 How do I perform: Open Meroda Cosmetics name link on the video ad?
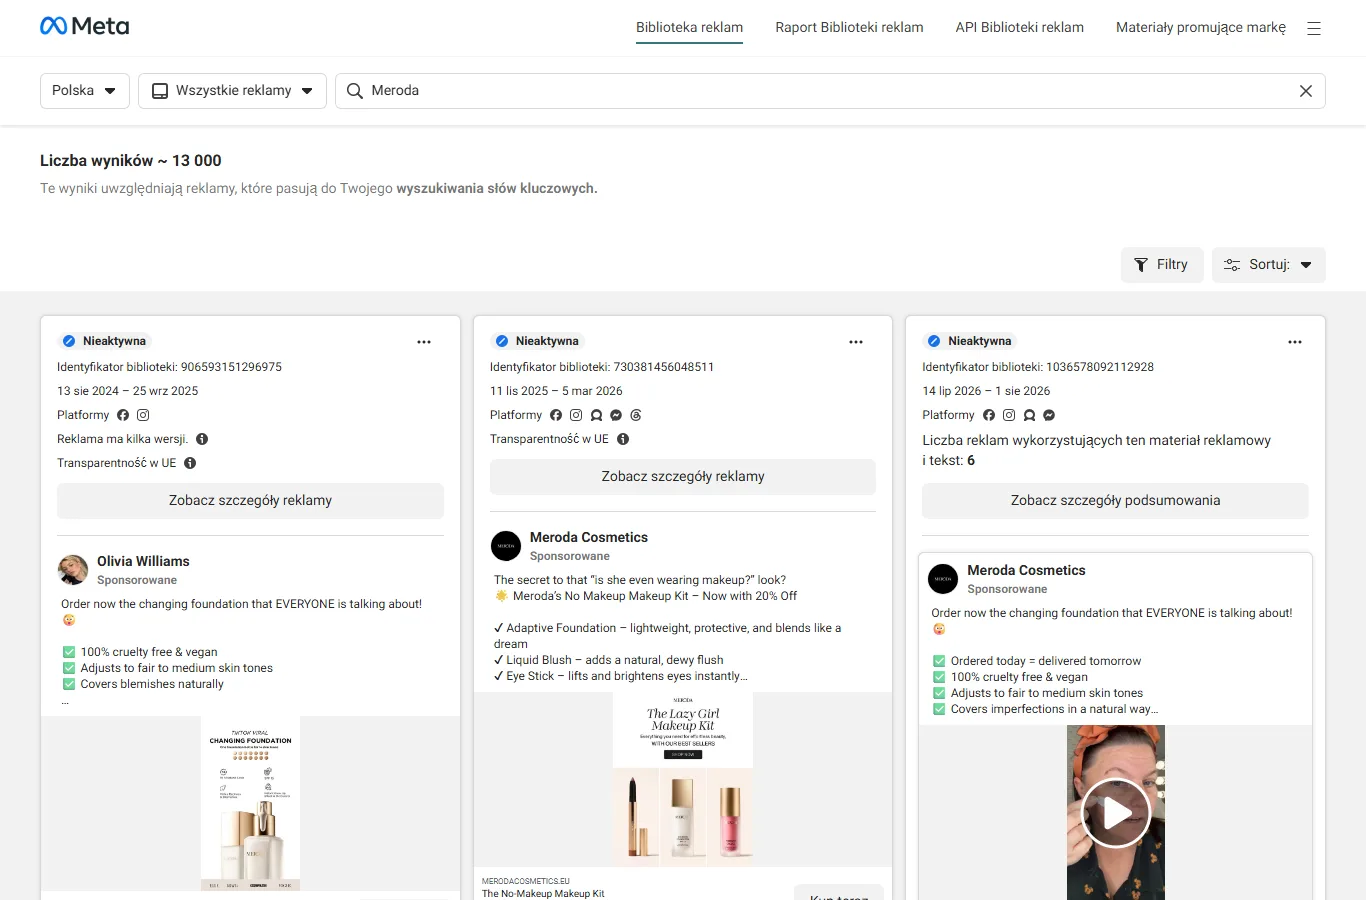coord(1026,571)
